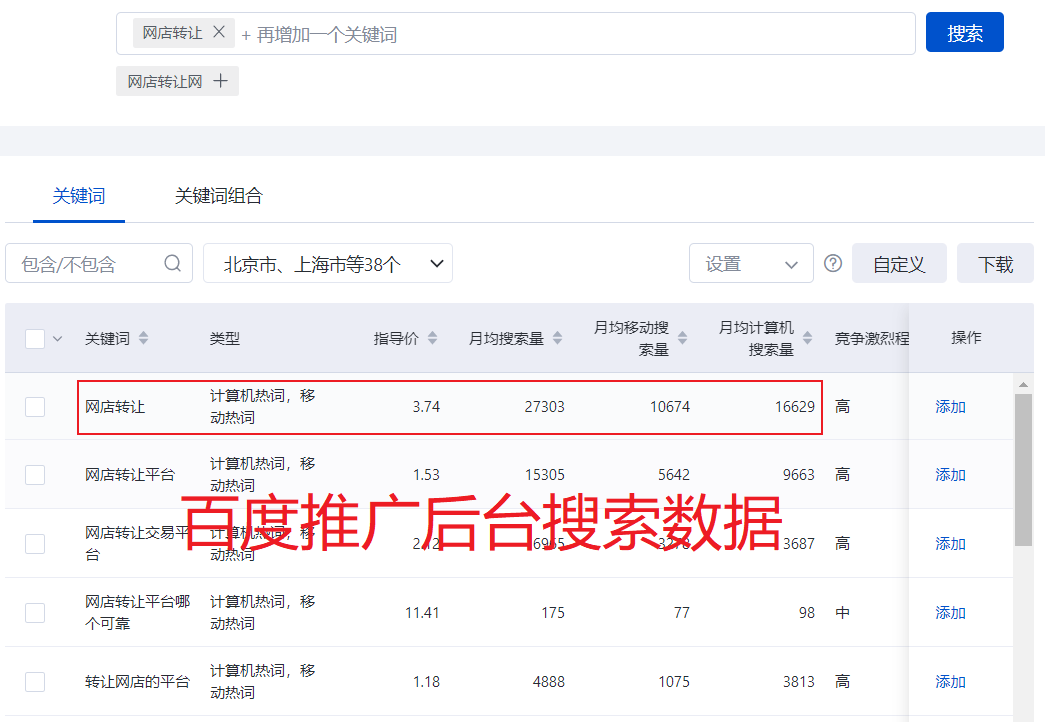
Task: Sort by 月均计算机搜索量 column arrows
Action: [x=807, y=337]
